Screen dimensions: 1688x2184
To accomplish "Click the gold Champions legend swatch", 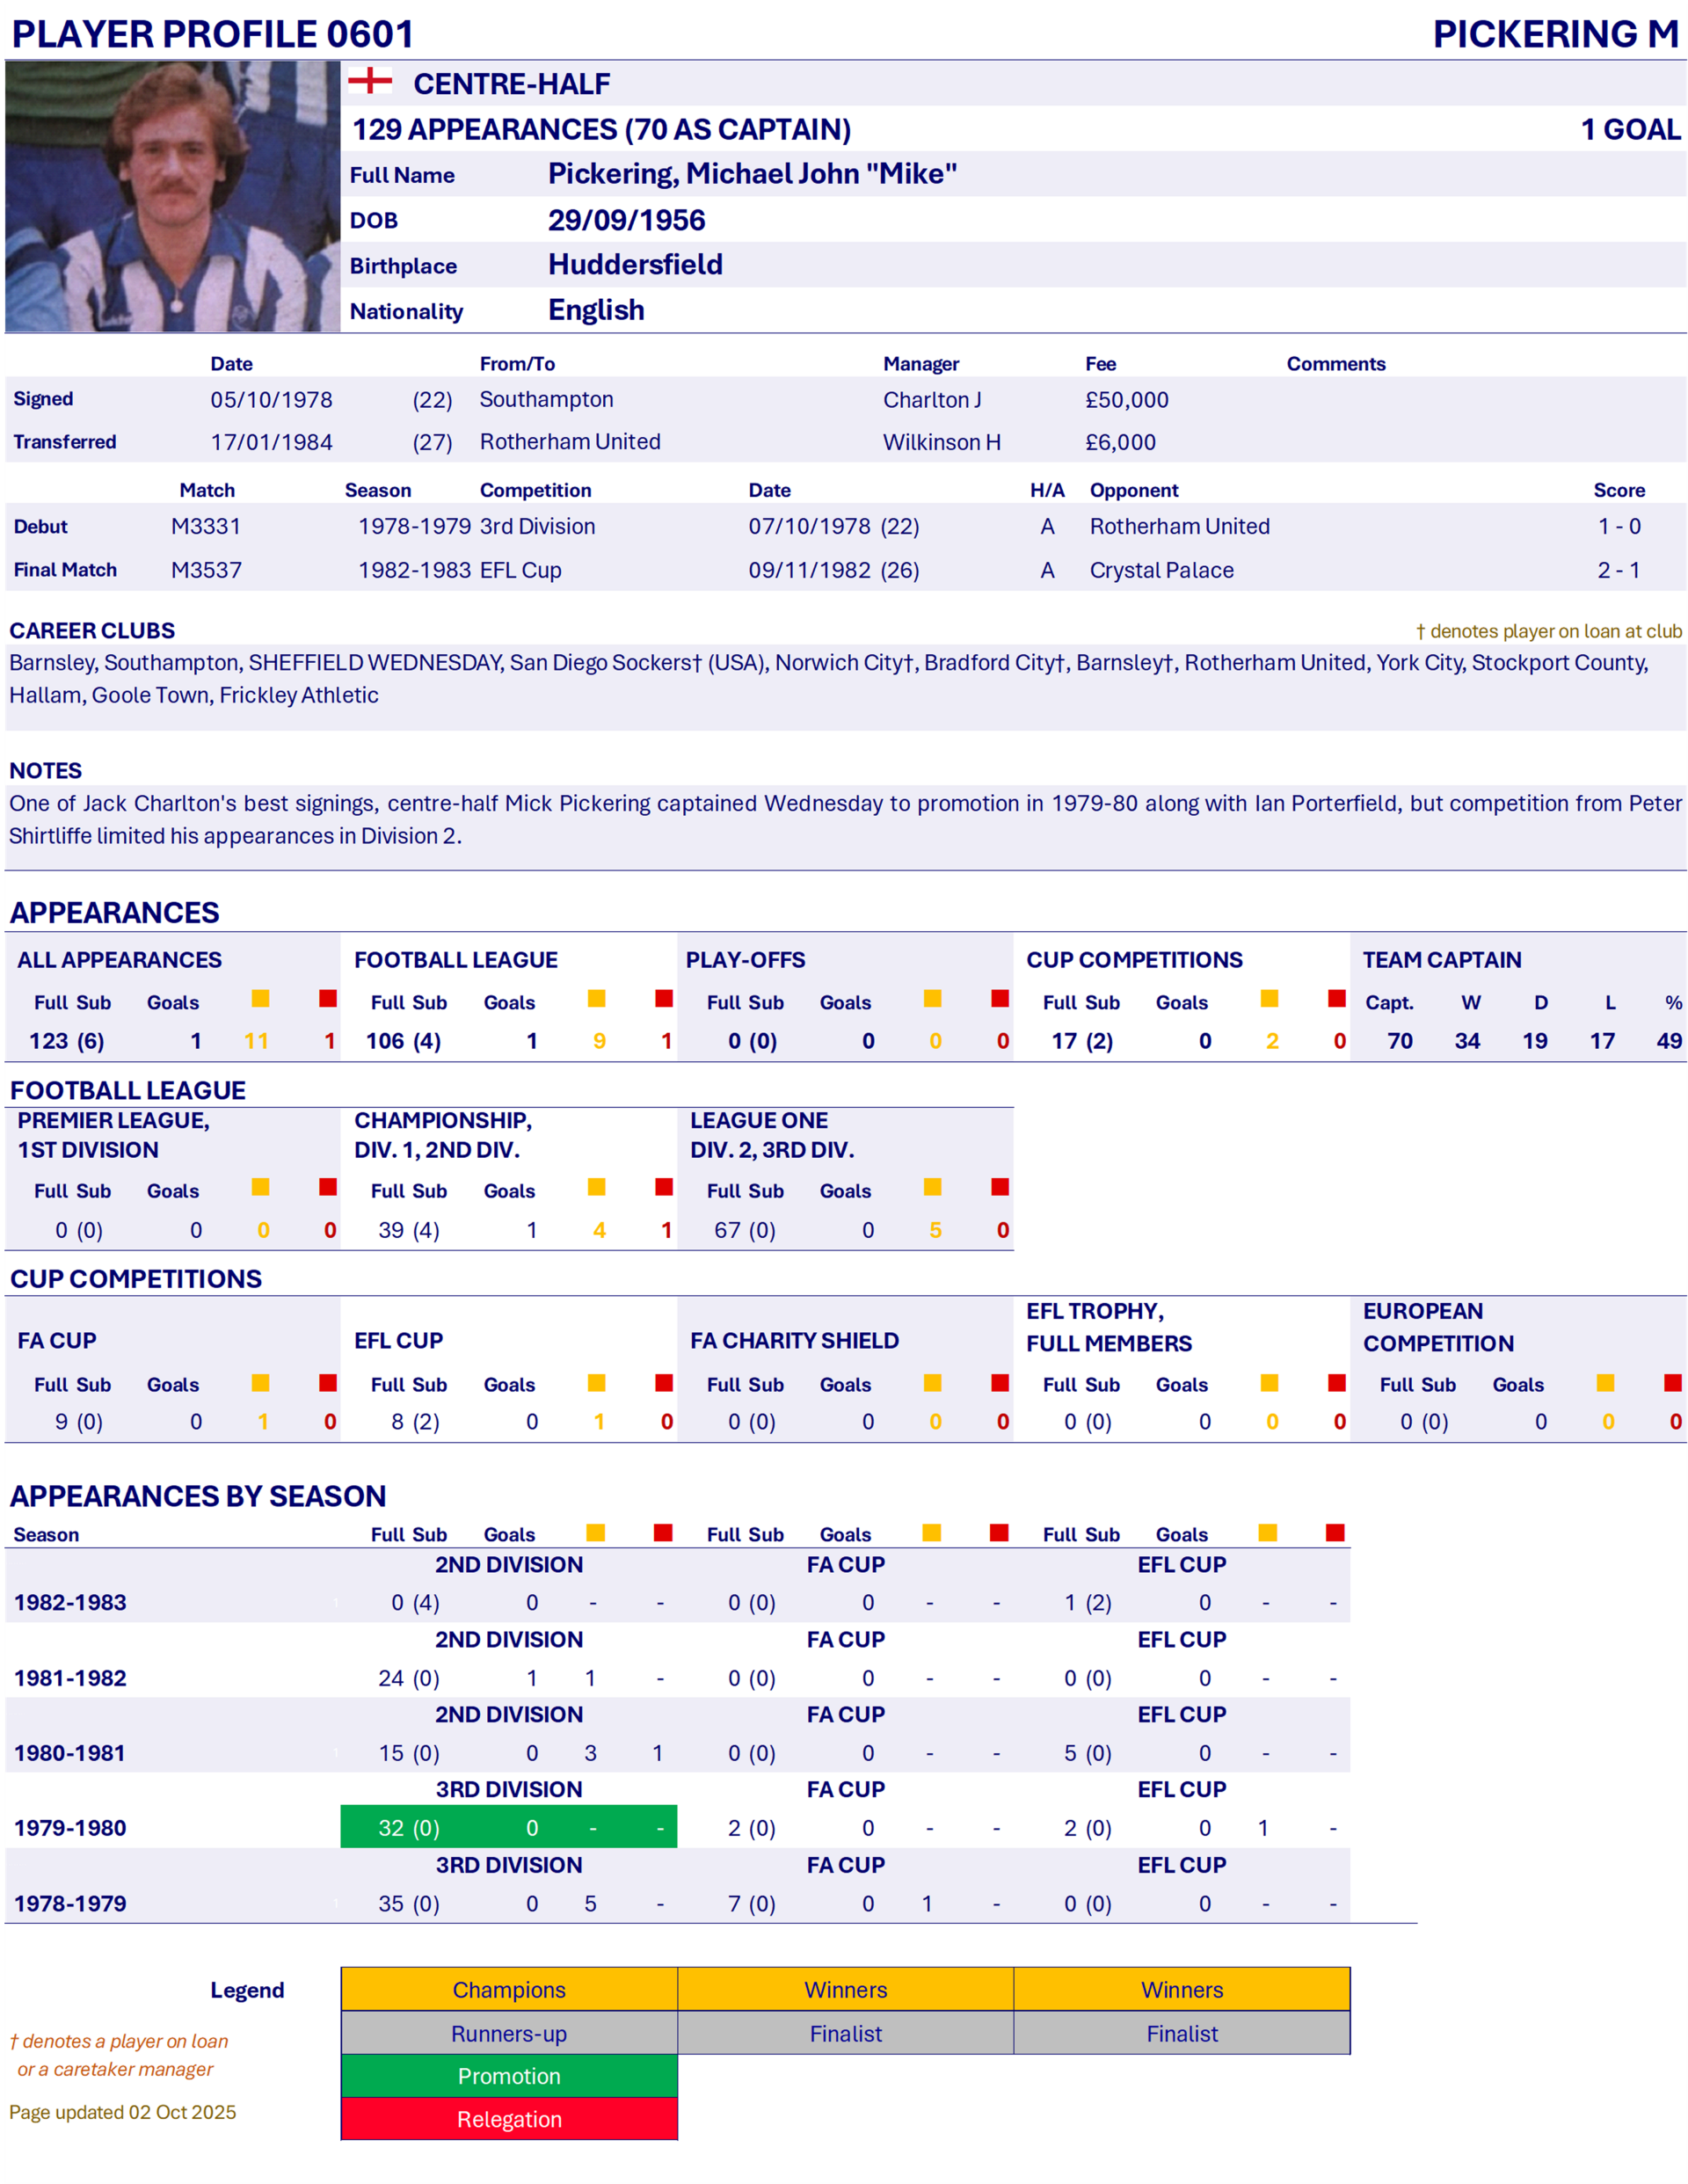I will [509, 1989].
